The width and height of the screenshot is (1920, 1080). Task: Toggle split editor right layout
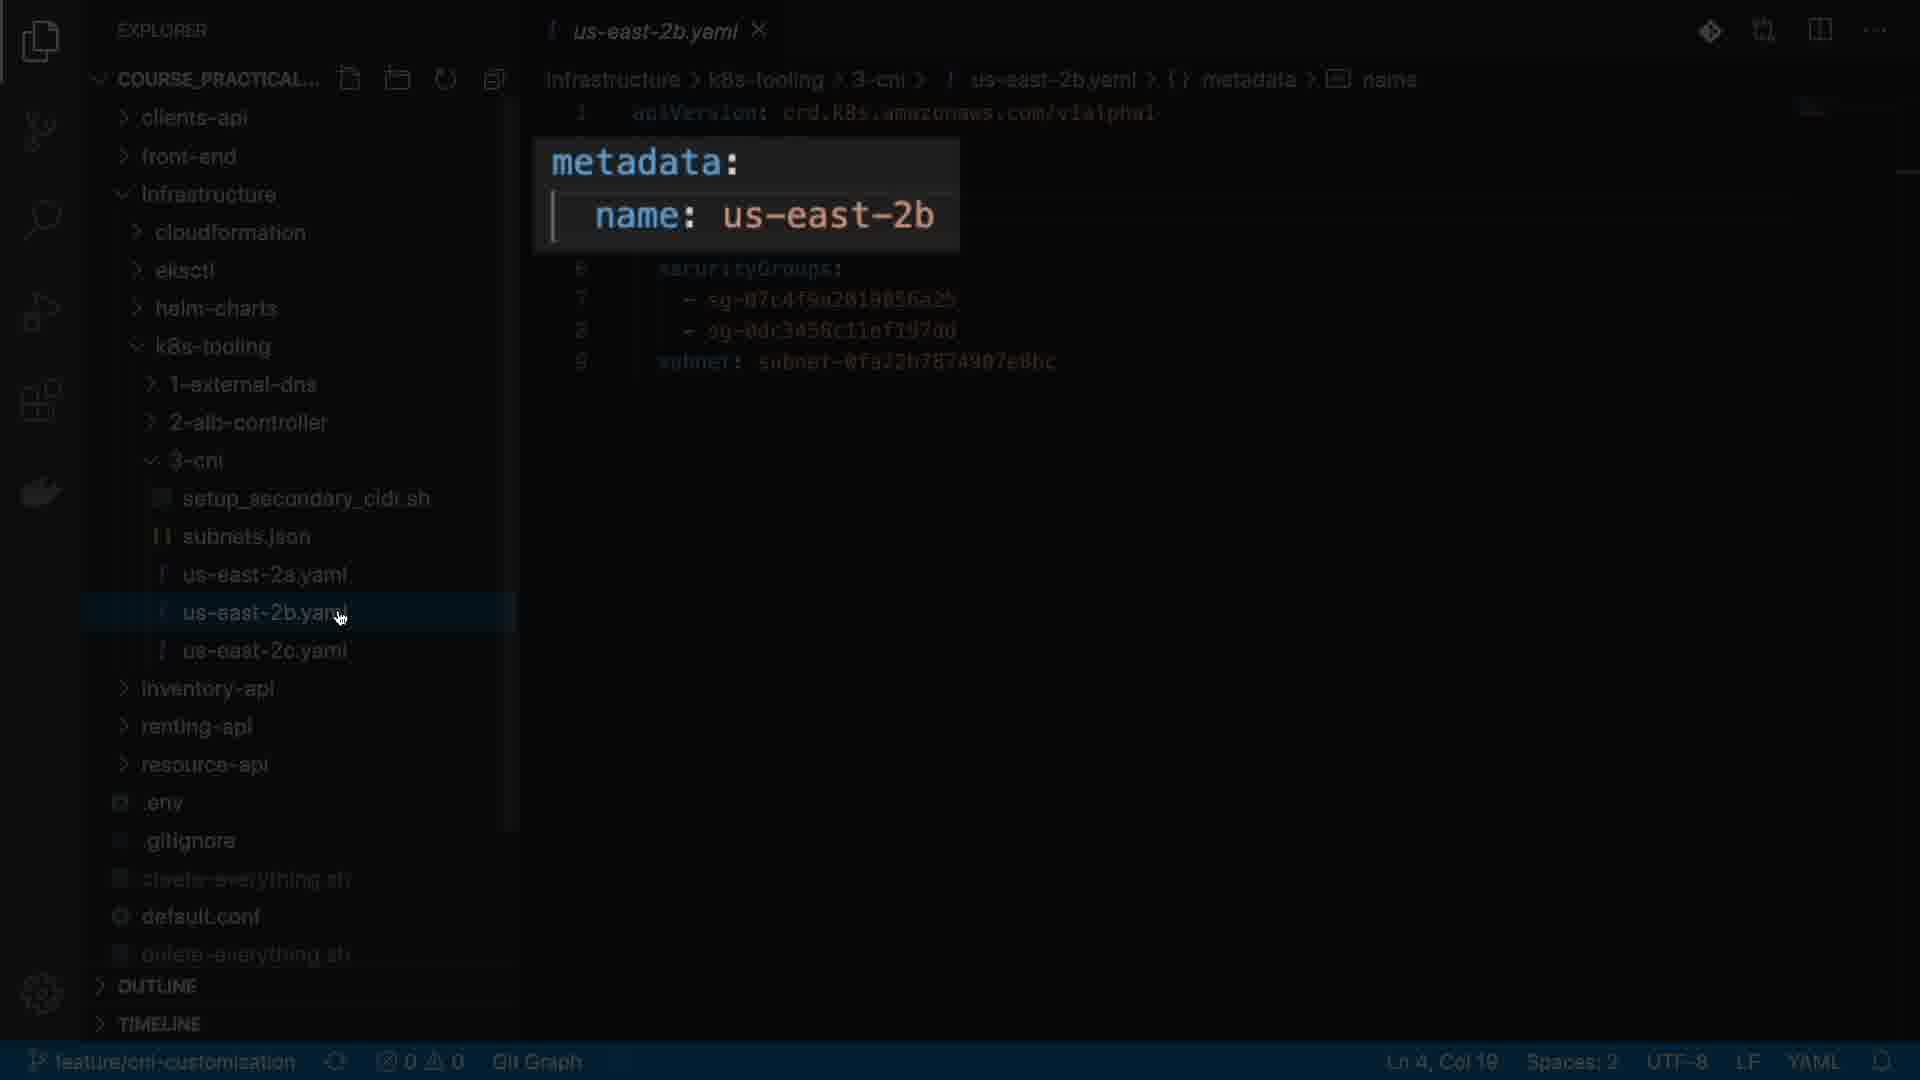(1820, 31)
